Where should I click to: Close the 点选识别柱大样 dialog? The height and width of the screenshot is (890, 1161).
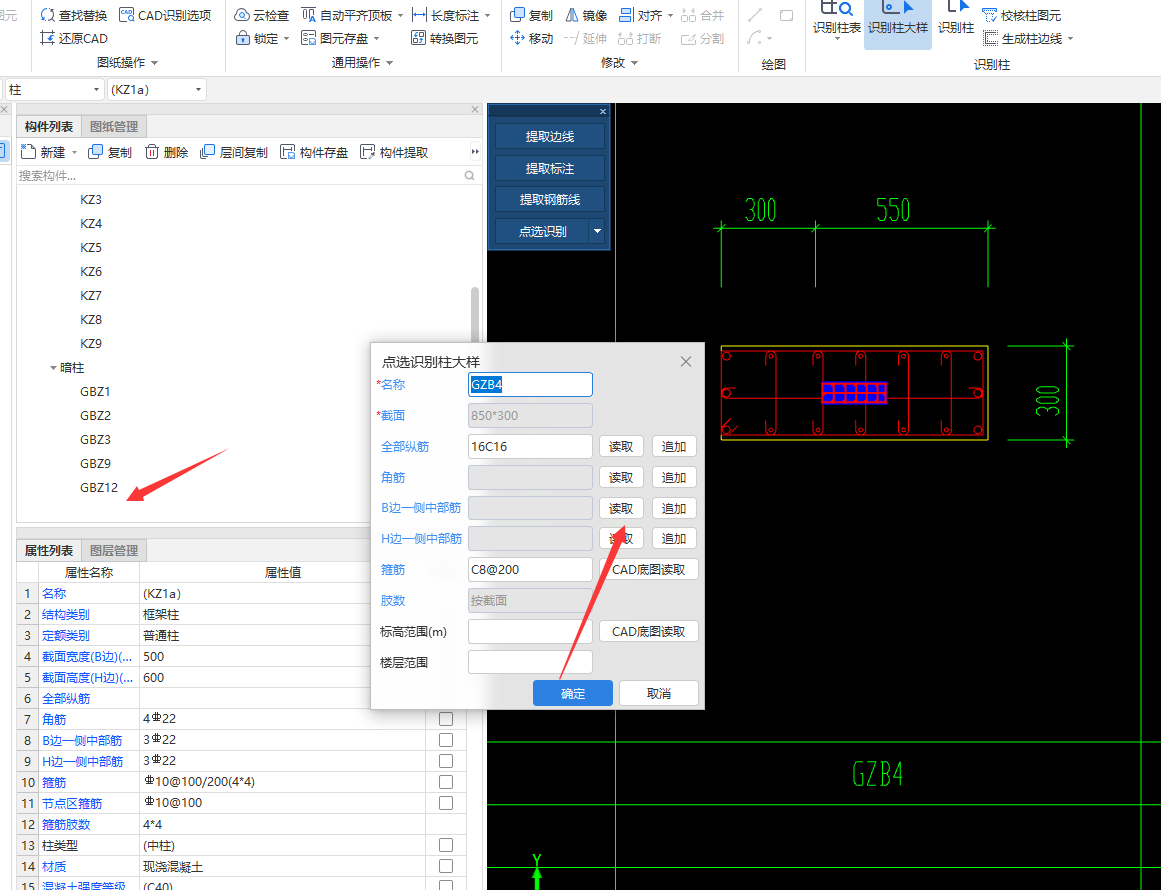(x=686, y=361)
